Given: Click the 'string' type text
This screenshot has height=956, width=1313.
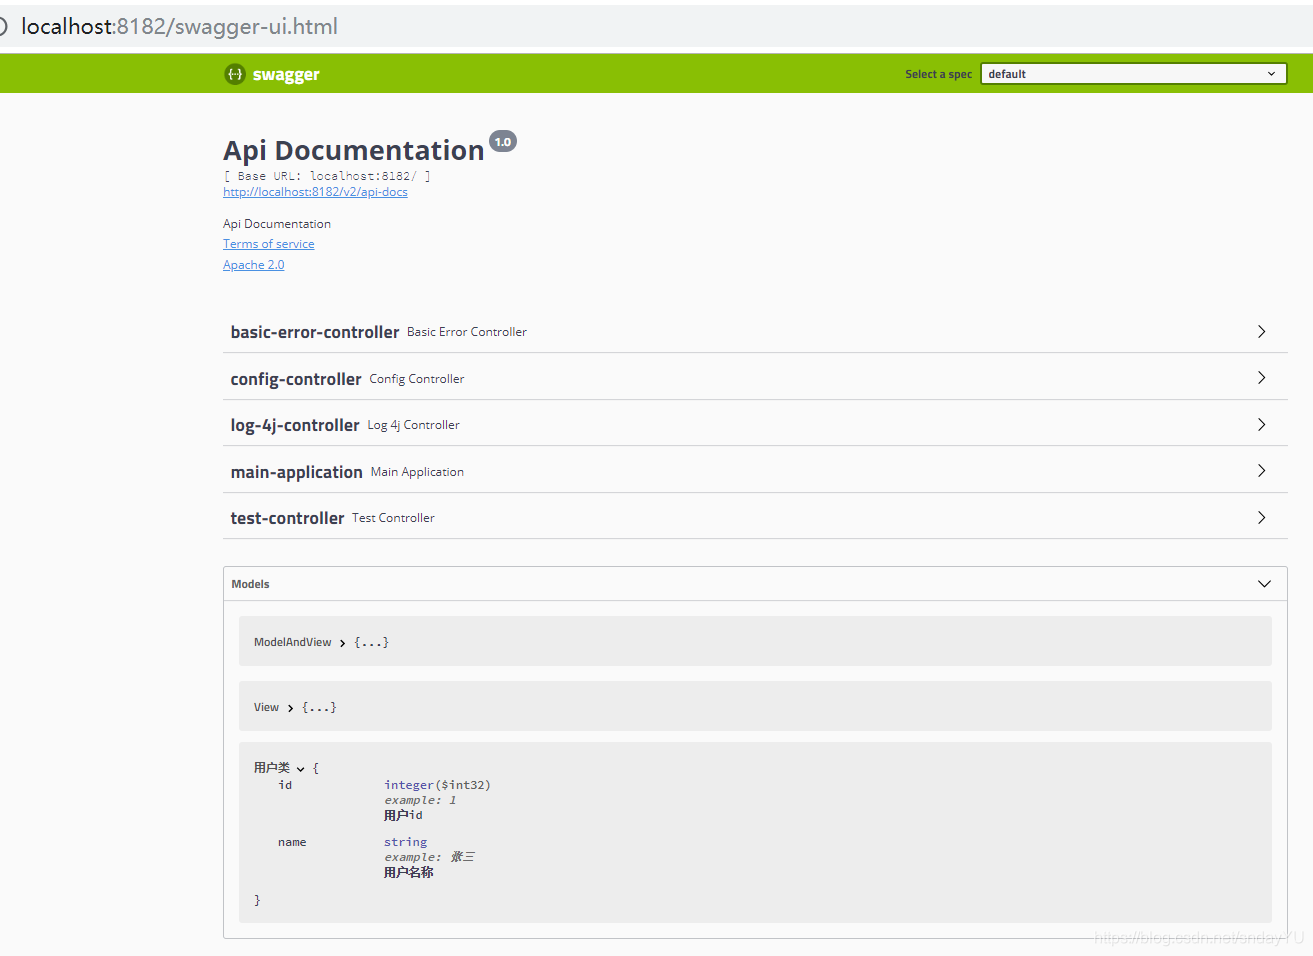Looking at the screenshot, I should click(x=405, y=842).
